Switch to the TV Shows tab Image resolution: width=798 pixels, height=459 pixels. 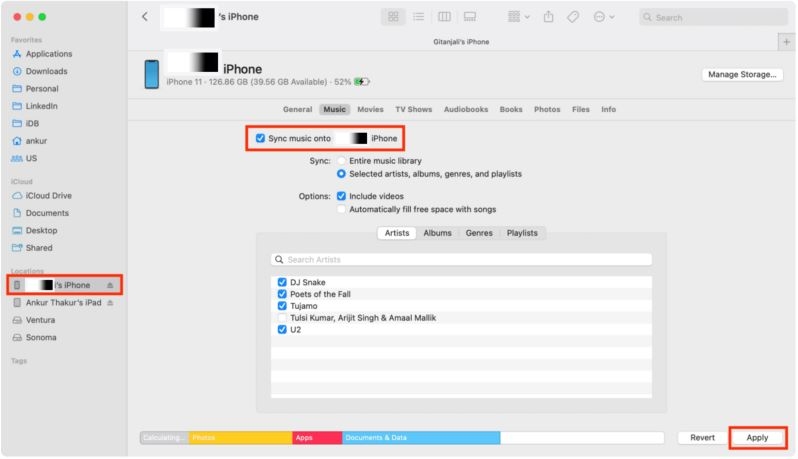click(413, 109)
